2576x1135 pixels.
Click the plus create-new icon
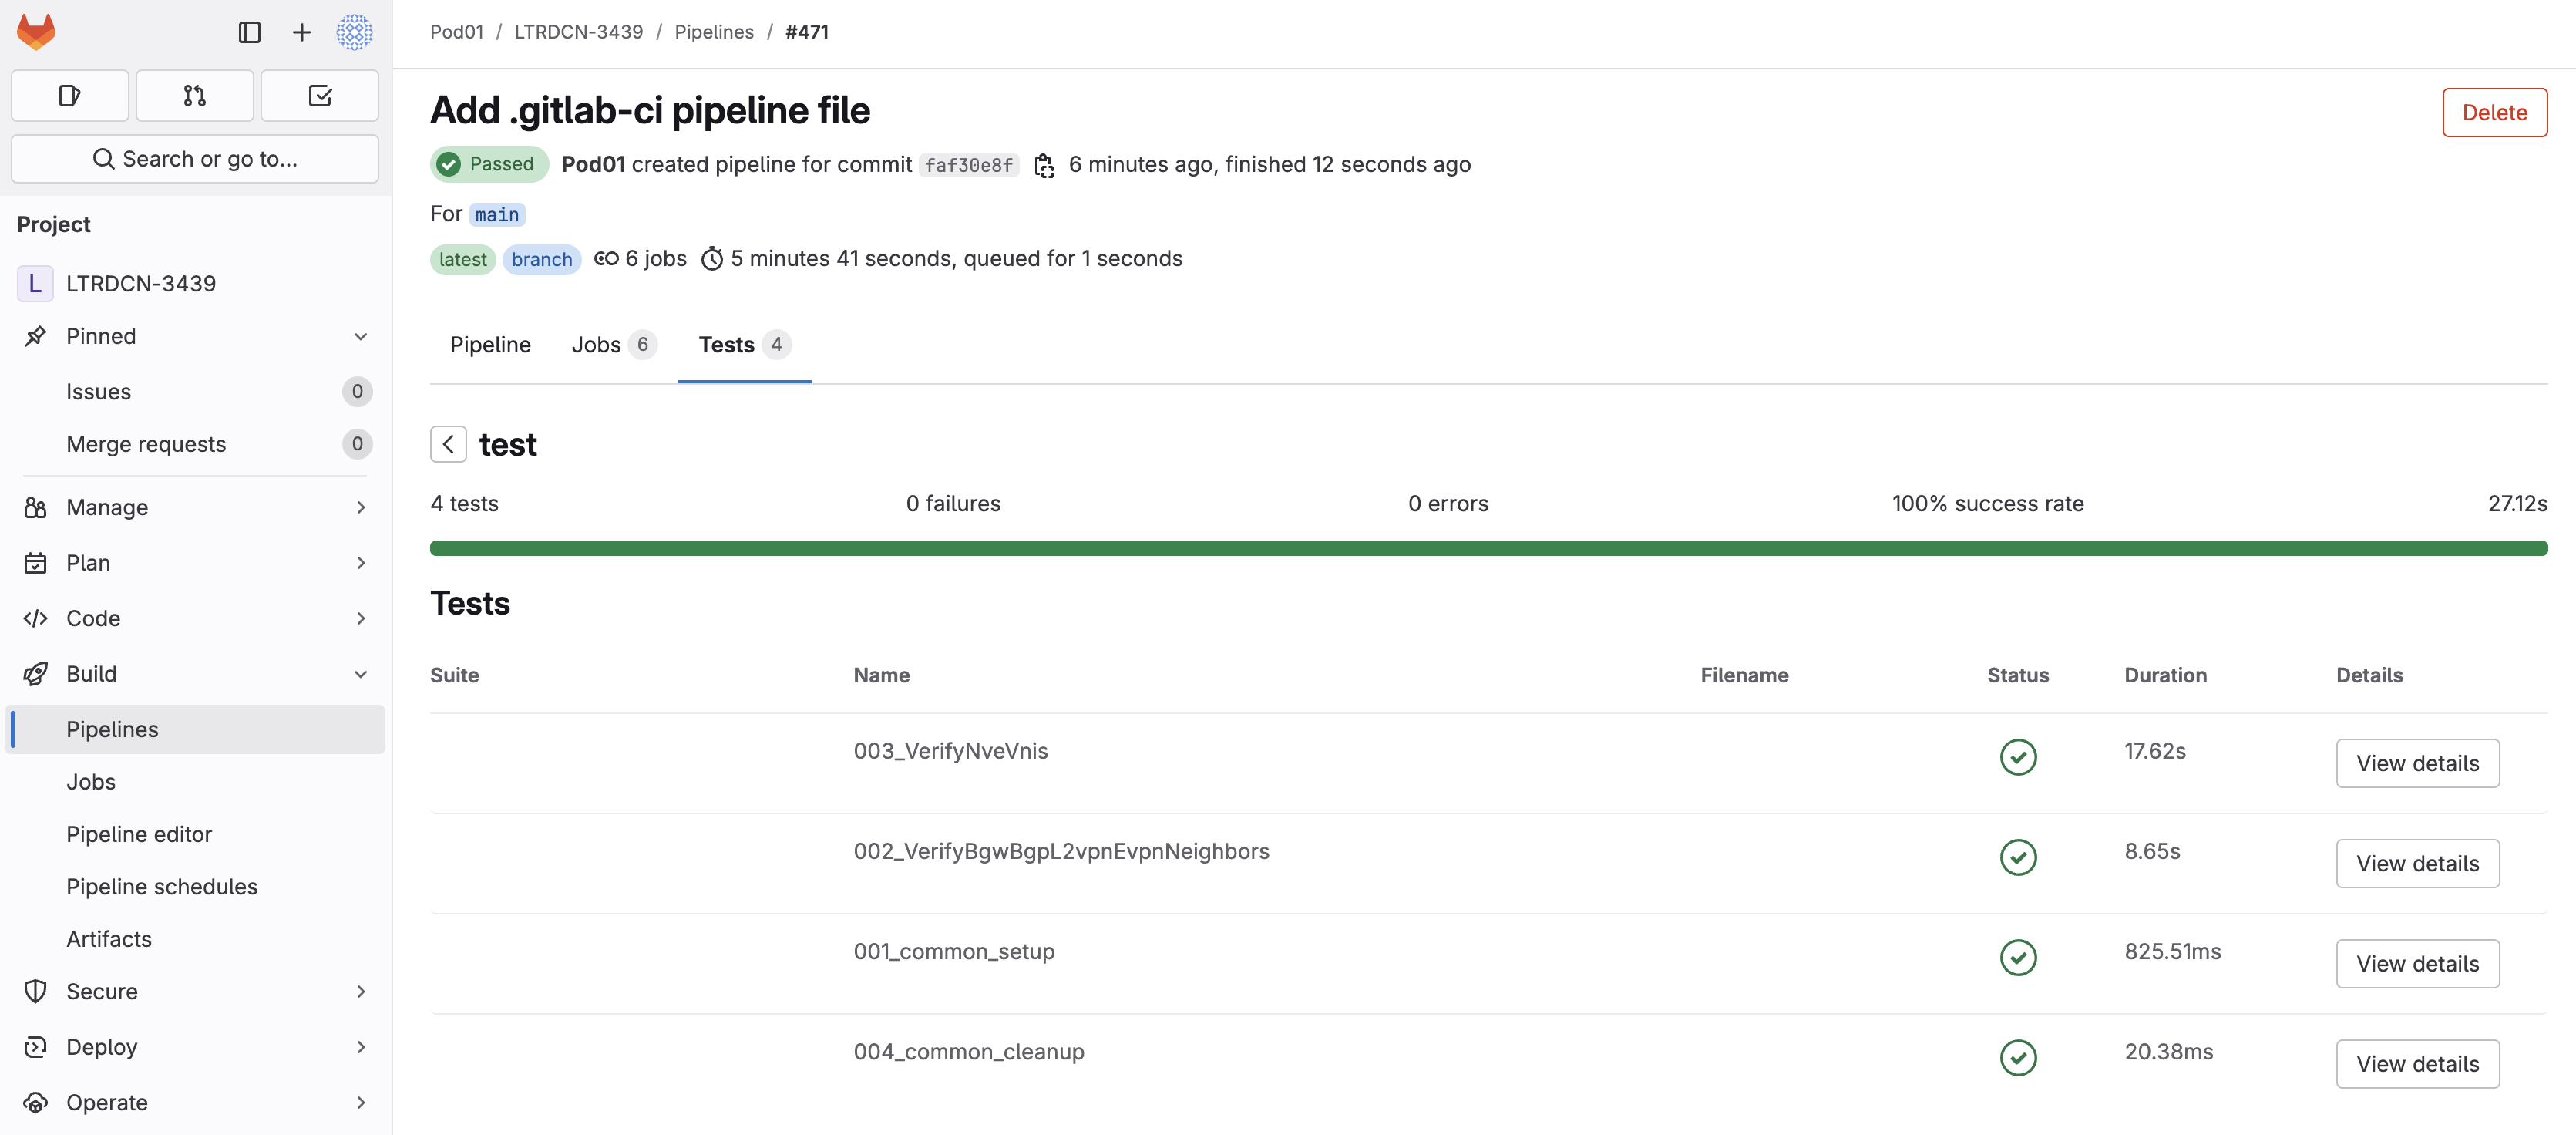point(301,32)
